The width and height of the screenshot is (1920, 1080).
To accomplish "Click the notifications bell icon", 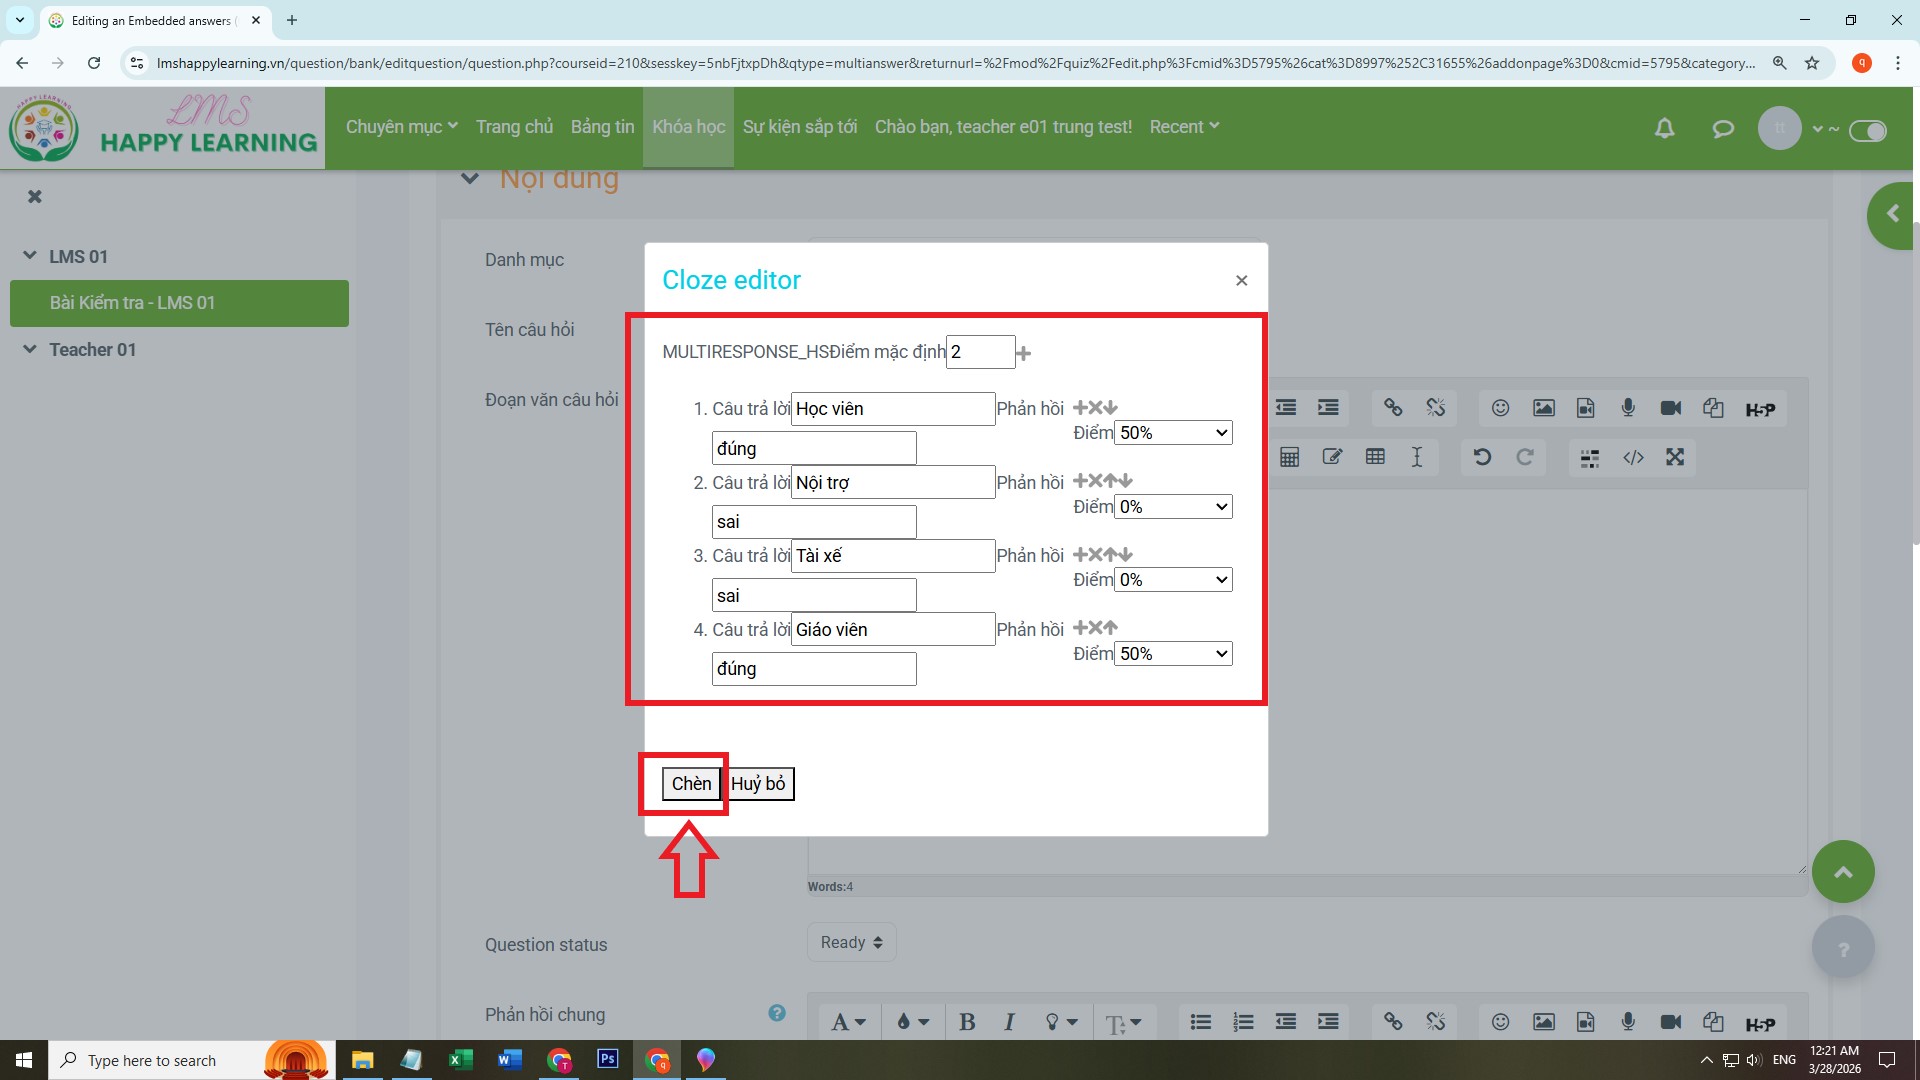I will (1664, 128).
